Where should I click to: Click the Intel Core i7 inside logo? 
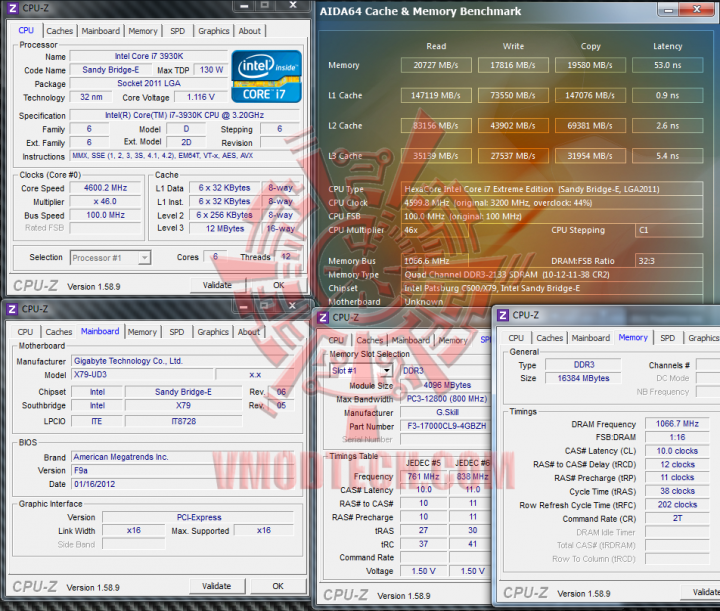(266, 76)
